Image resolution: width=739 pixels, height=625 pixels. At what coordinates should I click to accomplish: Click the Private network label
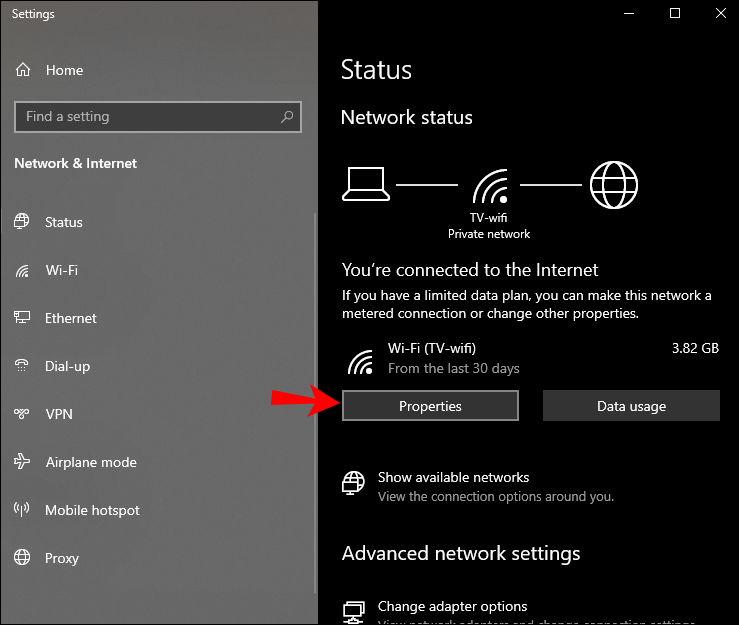point(489,234)
